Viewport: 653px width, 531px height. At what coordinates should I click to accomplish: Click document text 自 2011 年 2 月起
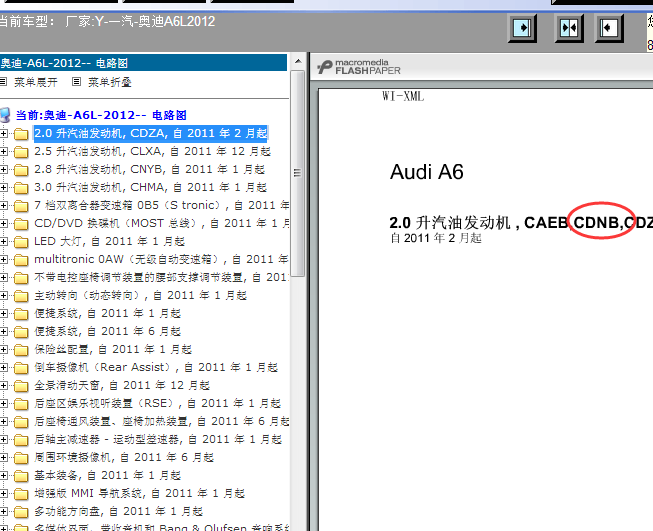pos(436,238)
